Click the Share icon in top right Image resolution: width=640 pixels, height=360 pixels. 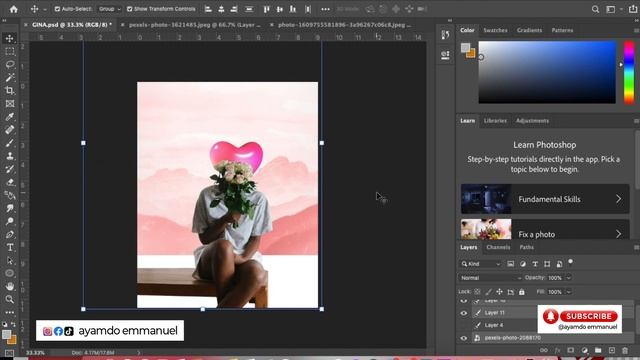(x=633, y=9)
